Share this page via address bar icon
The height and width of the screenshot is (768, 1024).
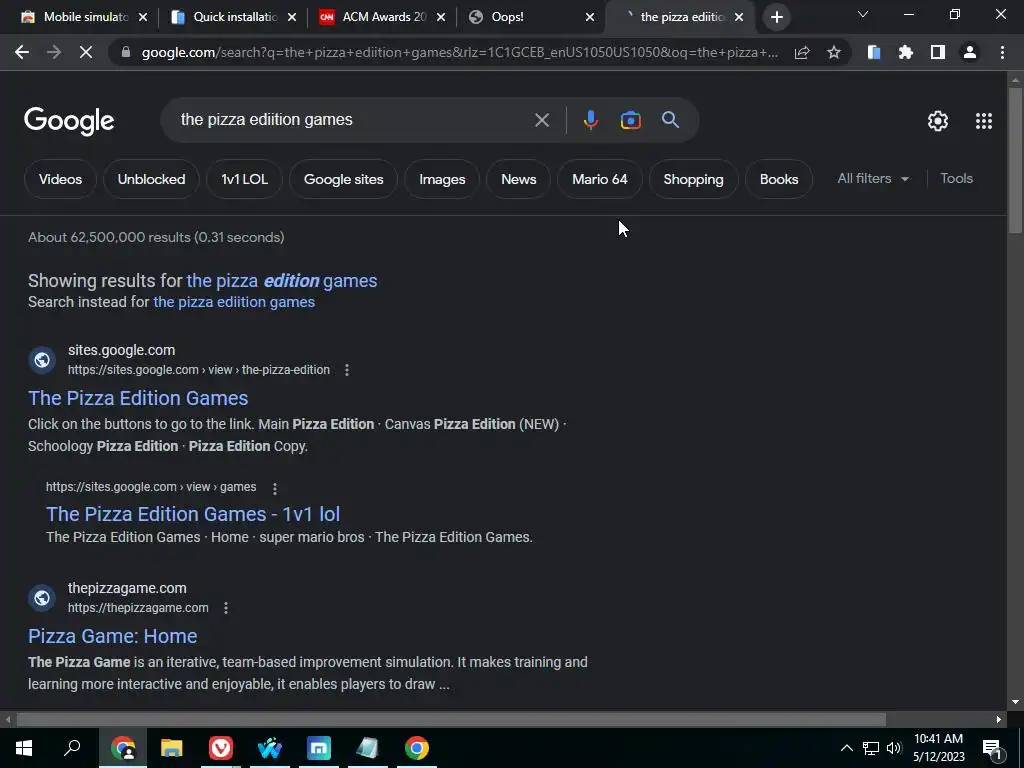802,52
